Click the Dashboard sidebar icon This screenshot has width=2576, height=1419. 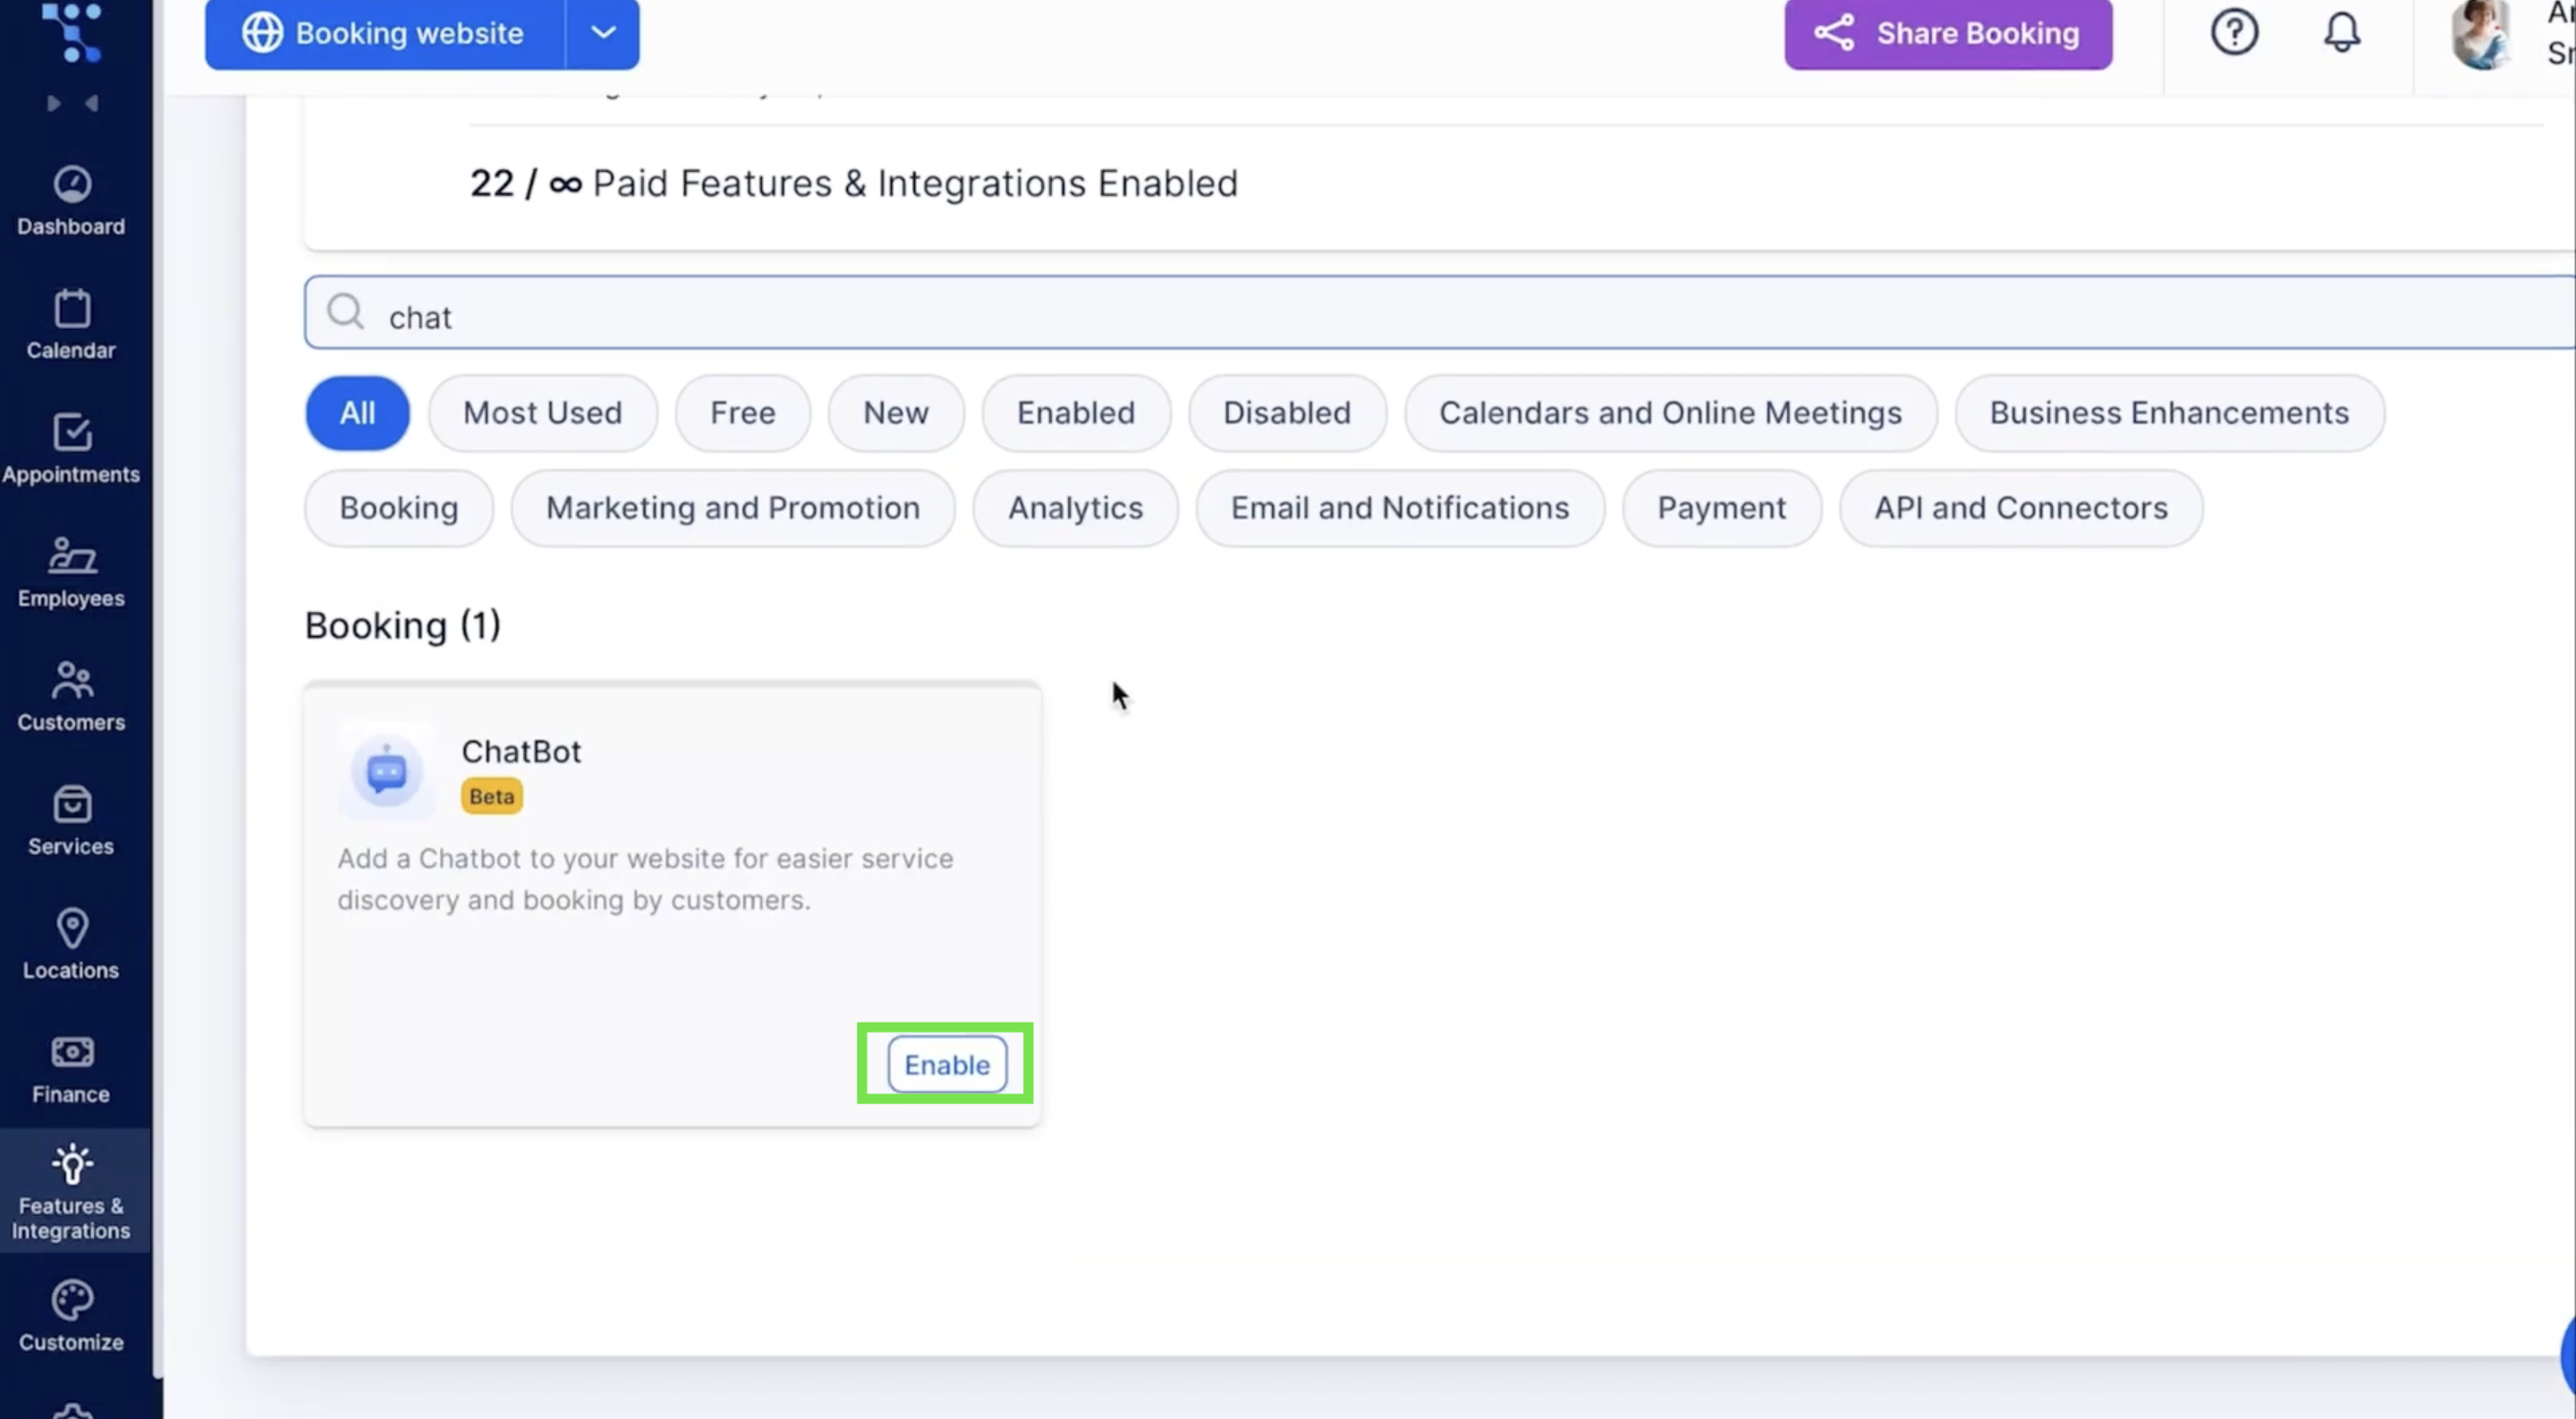point(72,198)
